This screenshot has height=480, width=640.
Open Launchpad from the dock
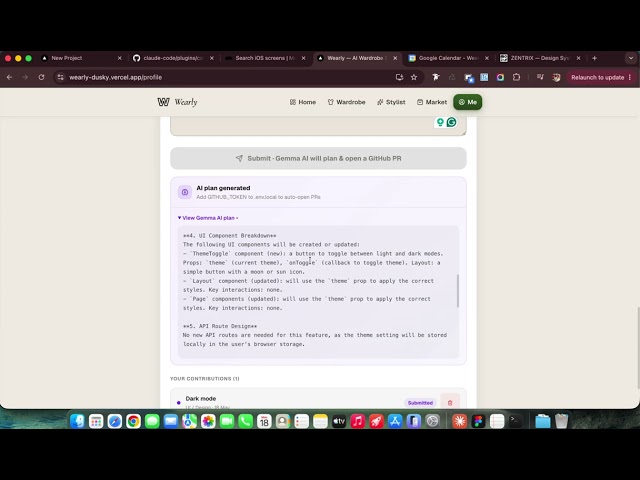(x=96, y=421)
